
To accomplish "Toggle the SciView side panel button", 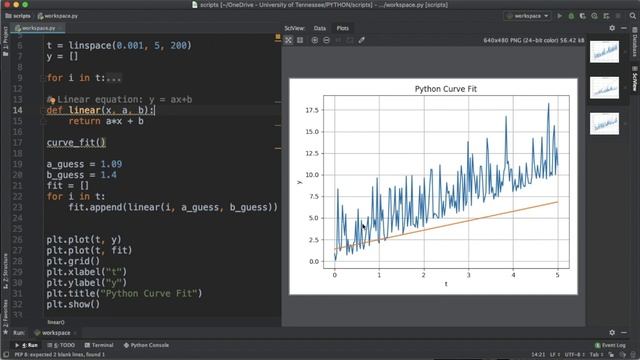I will 635,79.
